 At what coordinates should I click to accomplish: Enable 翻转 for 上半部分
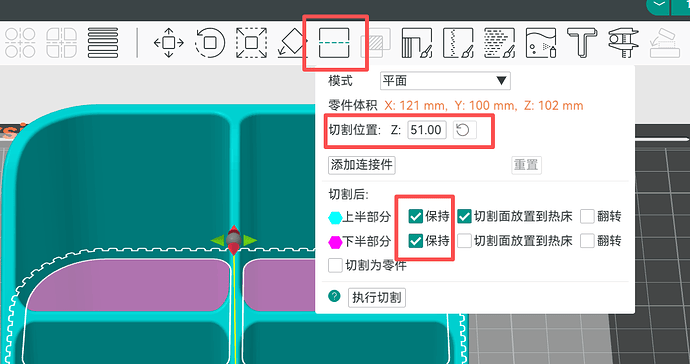[x=587, y=216]
